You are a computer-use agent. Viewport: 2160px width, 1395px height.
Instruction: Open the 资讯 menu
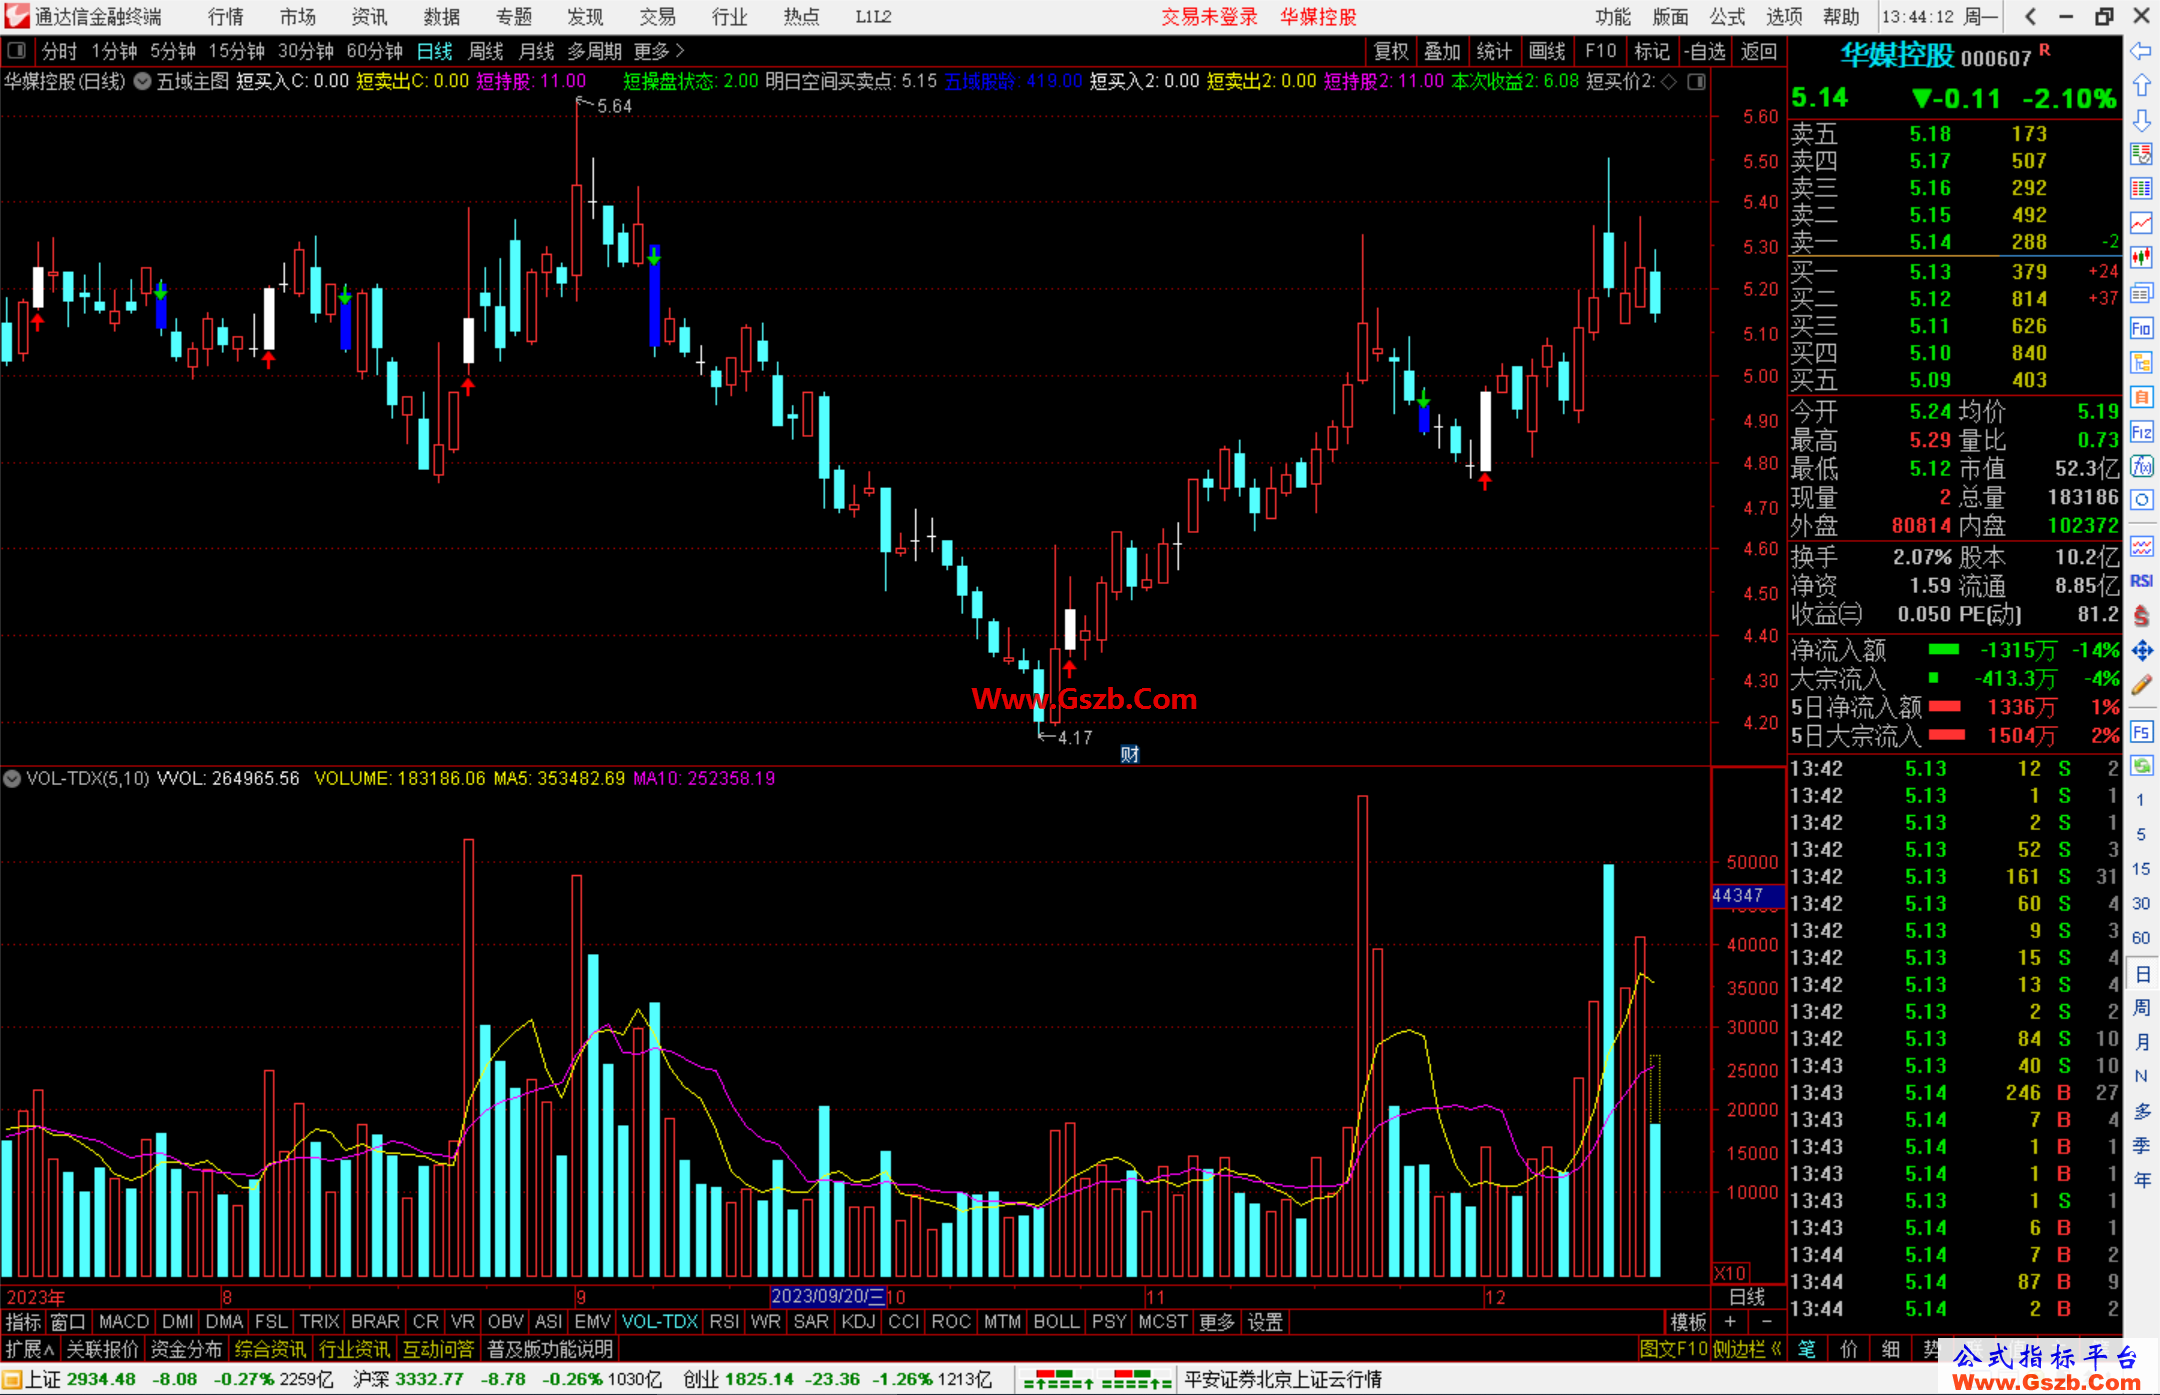pyautogui.click(x=369, y=17)
